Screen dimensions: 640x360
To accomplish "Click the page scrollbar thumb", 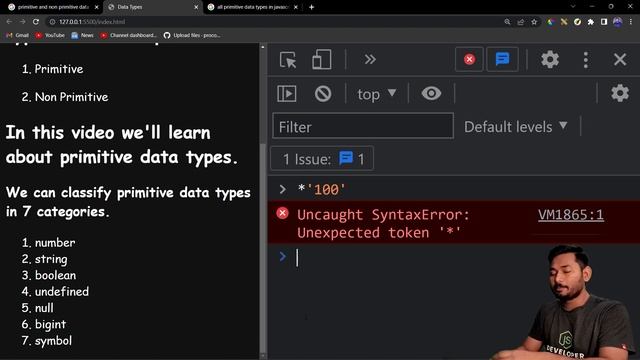I will pyautogui.click(x=263, y=249).
